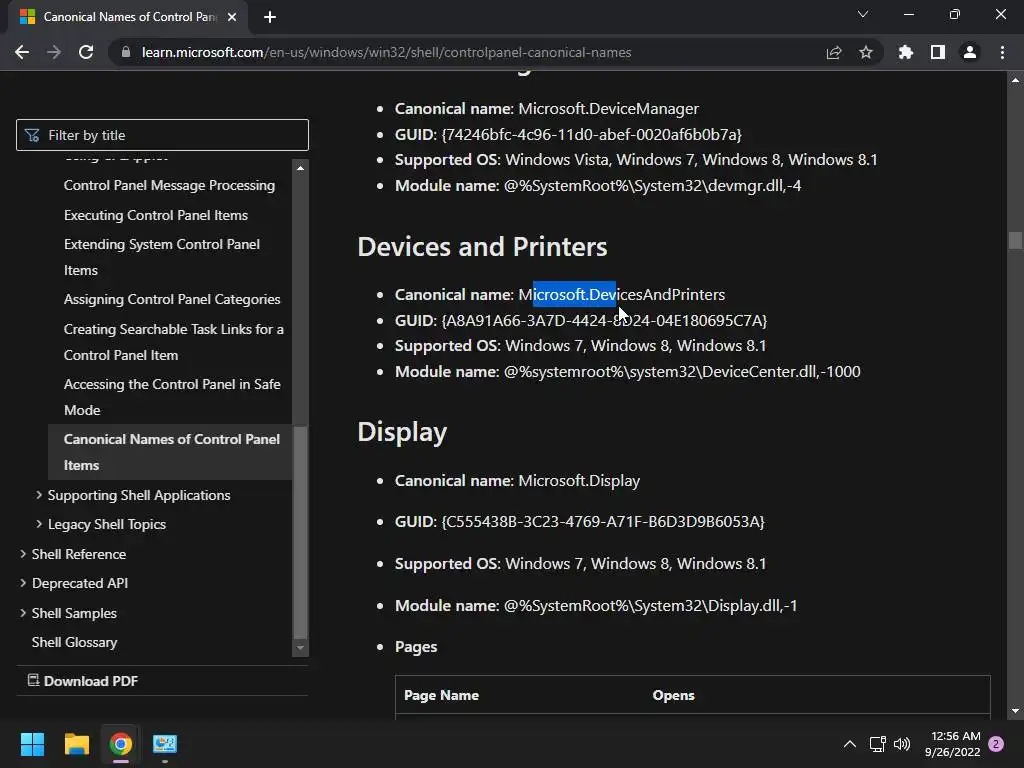The width and height of the screenshot is (1024, 768).
Task: Bookmark this page with star icon
Action: tap(866, 52)
